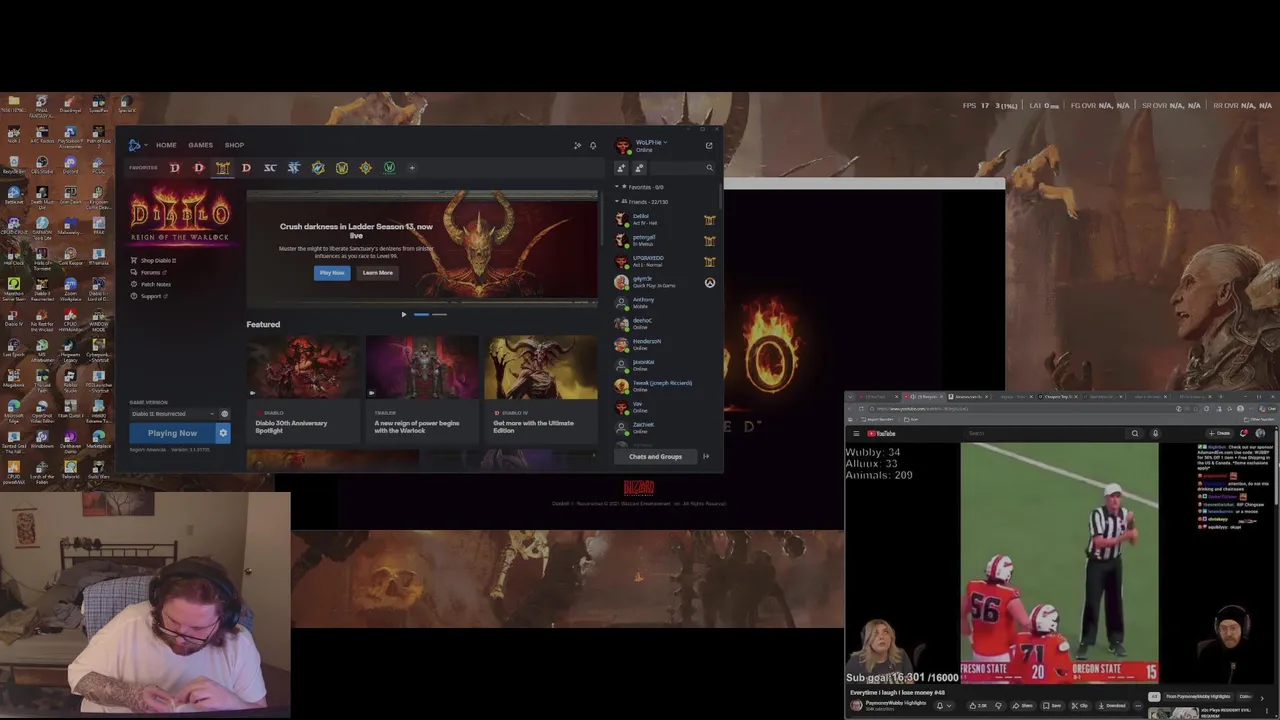Screen dimensions: 1280x720
Task: Click inside the Battle.net friends search field
Action: tap(677, 168)
